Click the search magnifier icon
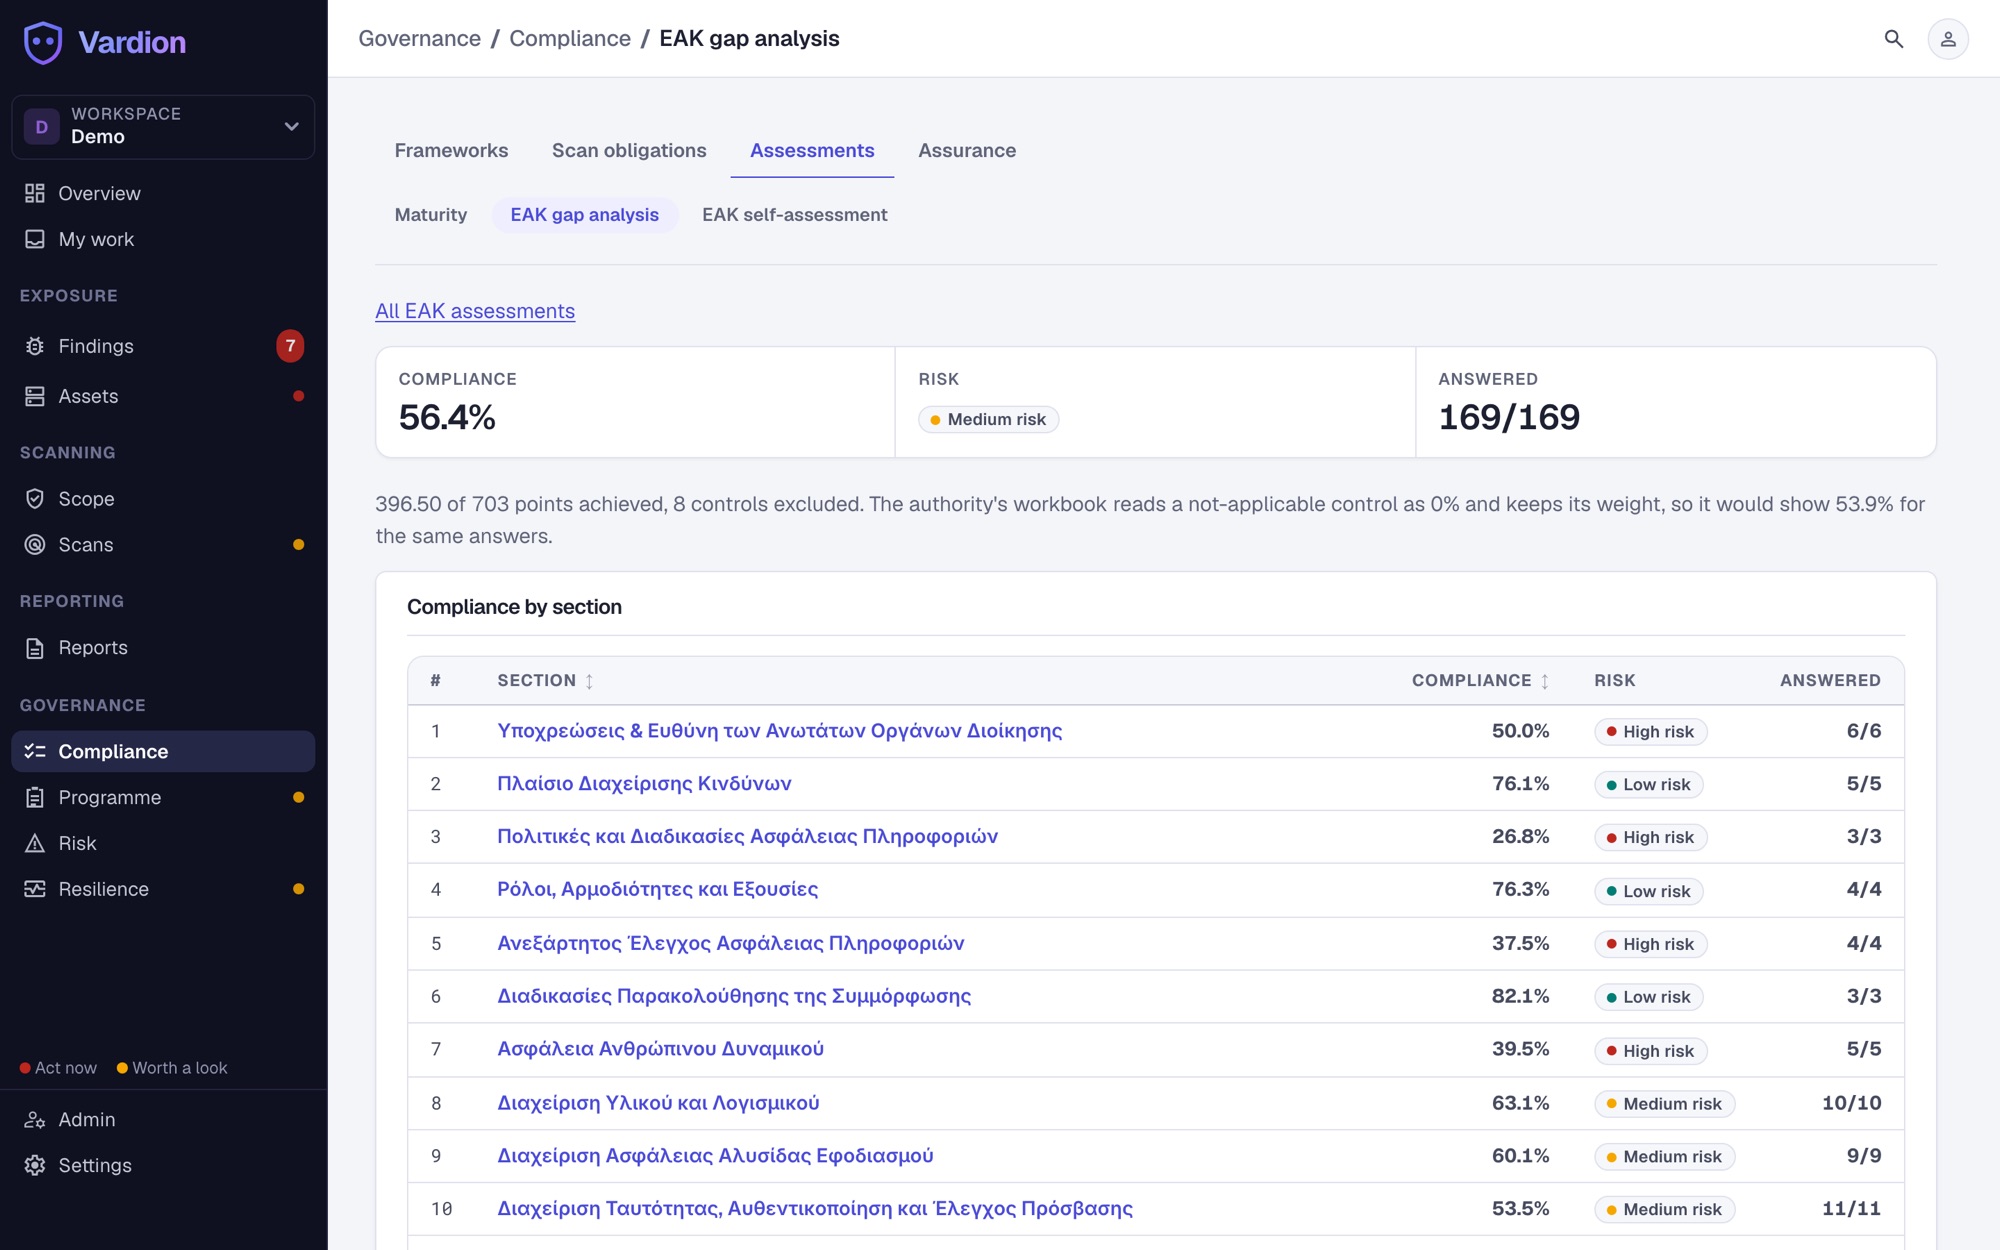The height and width of the screenshot is (1250, 2000). pos(1893,39)
